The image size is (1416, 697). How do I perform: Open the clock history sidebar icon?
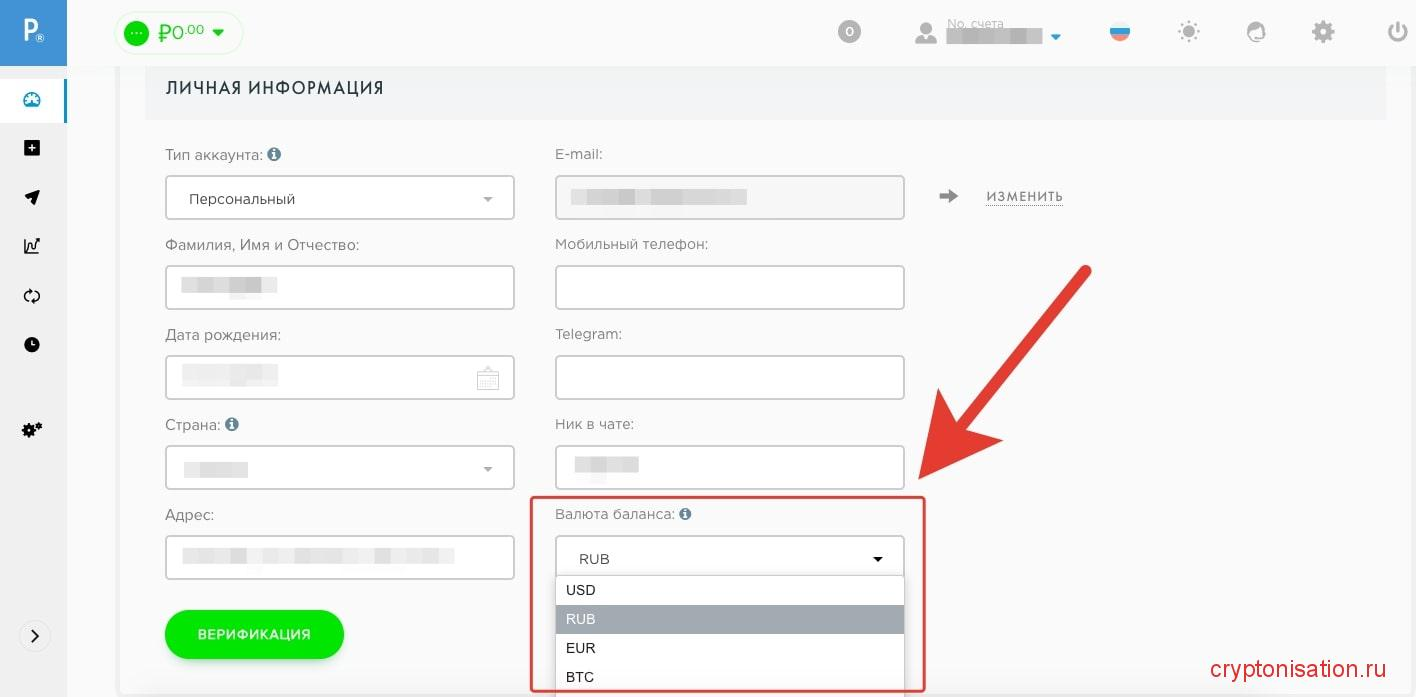32,345
